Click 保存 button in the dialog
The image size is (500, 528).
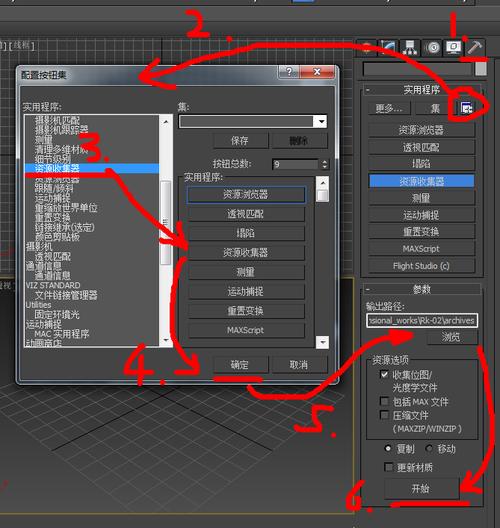(240, 140)
